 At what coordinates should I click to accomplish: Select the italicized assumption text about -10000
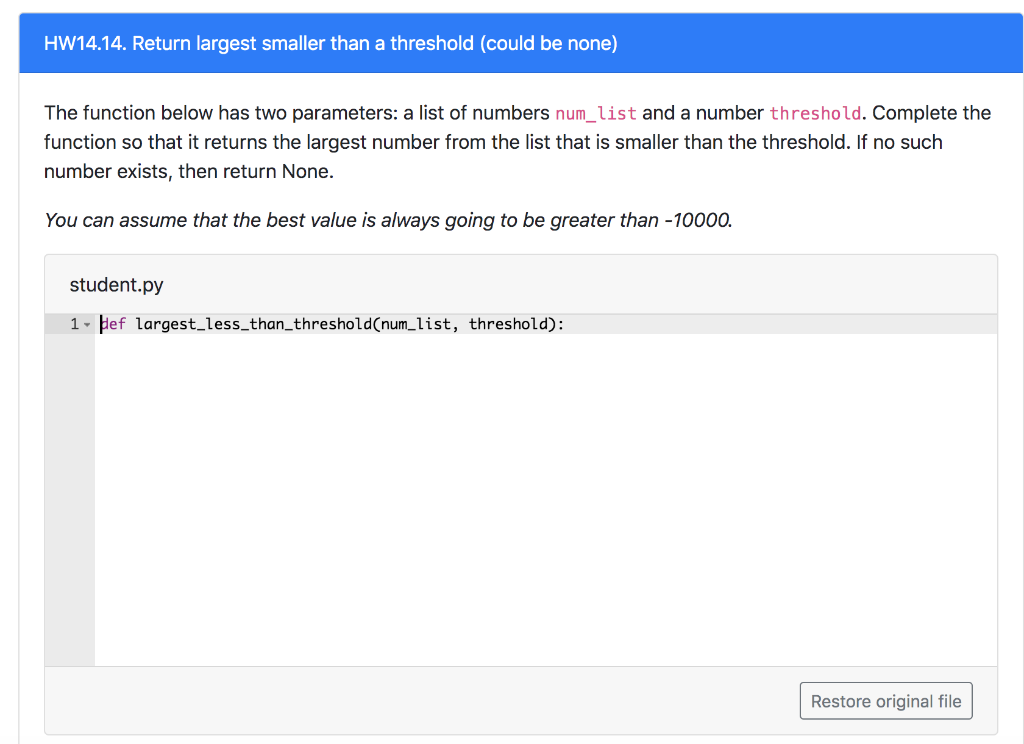[387, 220]
